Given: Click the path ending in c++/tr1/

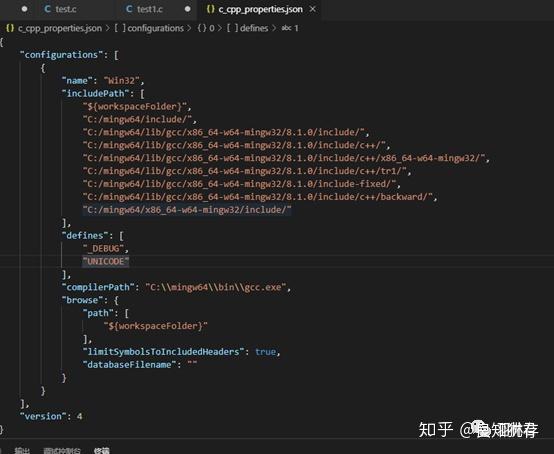Looking at the screenshot, I should 244,171.
